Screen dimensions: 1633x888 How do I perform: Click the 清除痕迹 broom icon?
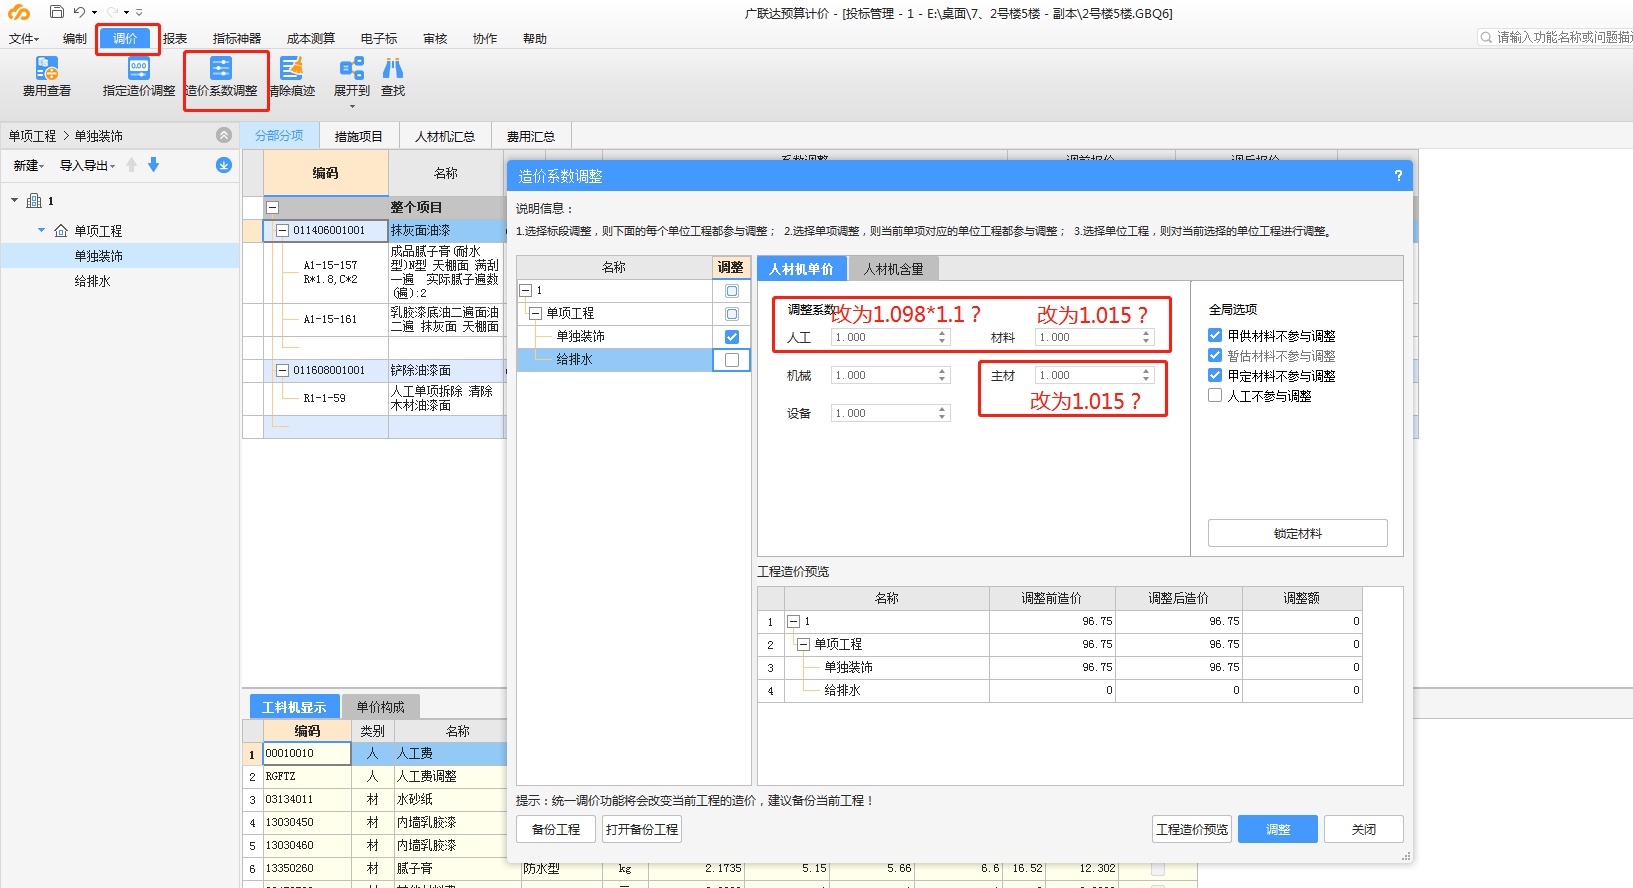[292, 68]
